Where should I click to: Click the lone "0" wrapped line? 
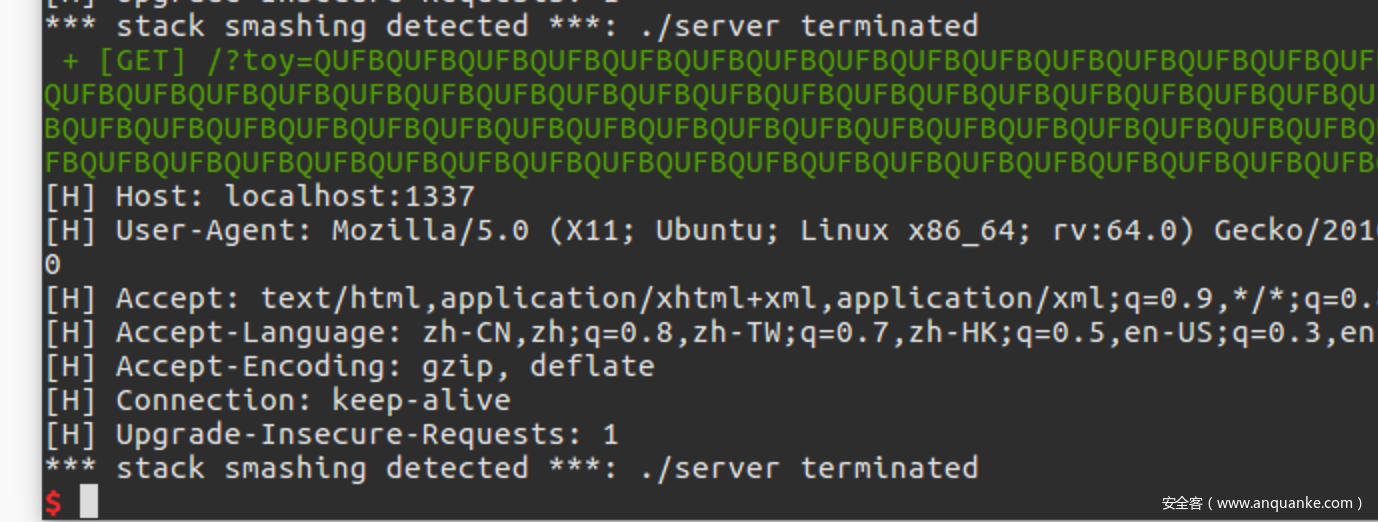point(53,265)
